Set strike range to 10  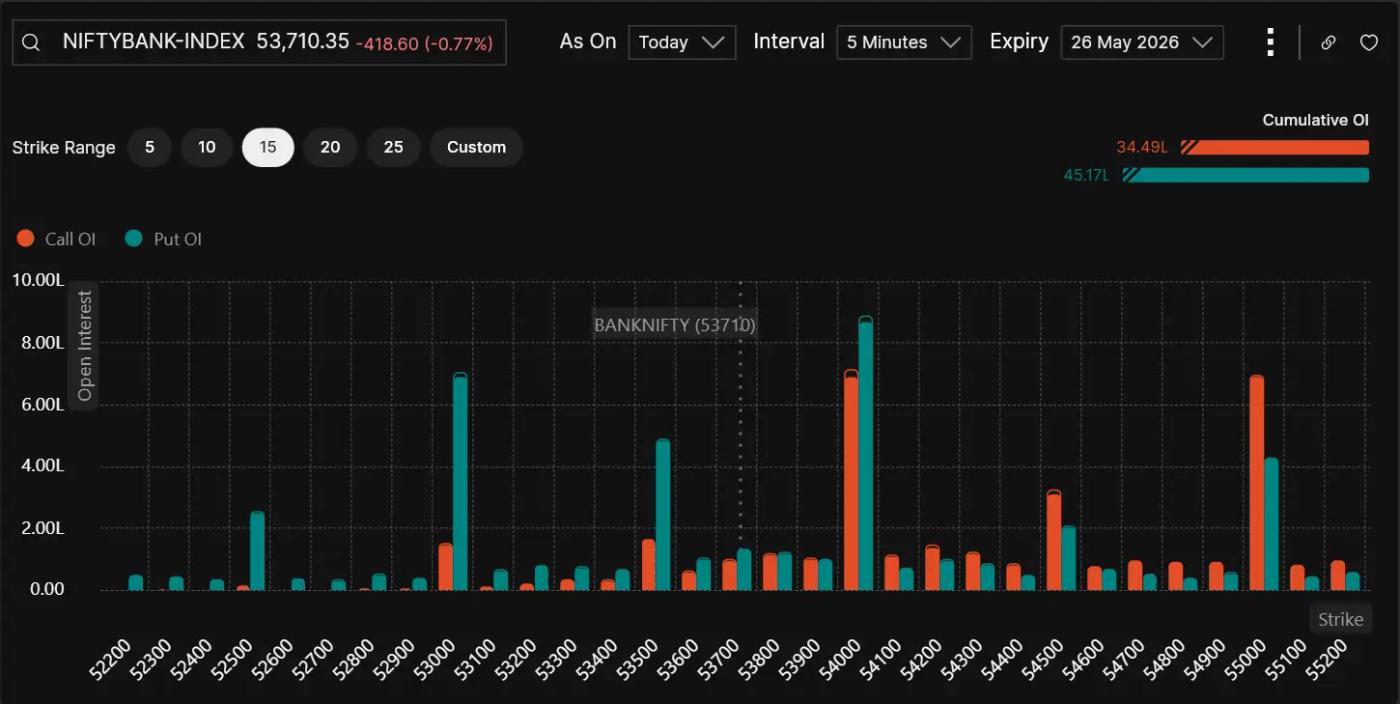[206, 147]
